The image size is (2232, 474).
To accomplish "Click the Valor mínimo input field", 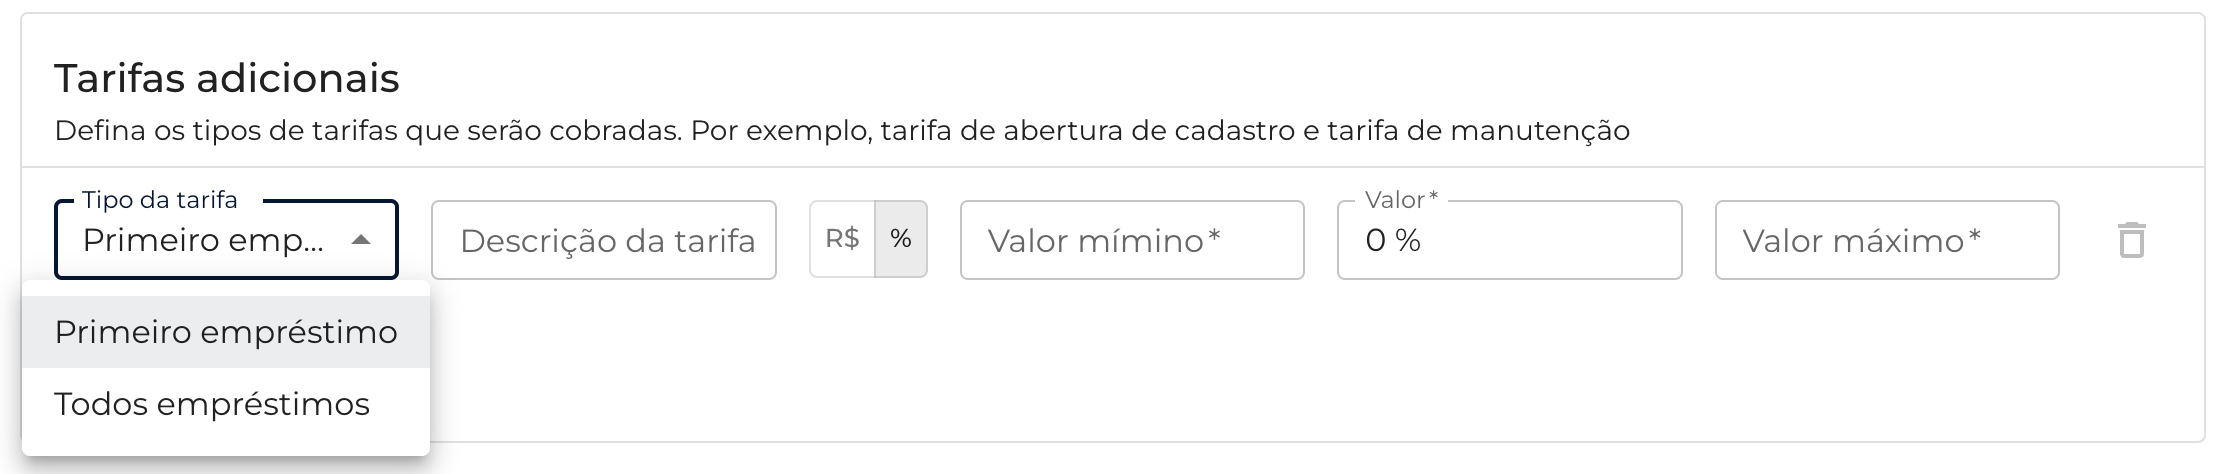I will 1132,240.
